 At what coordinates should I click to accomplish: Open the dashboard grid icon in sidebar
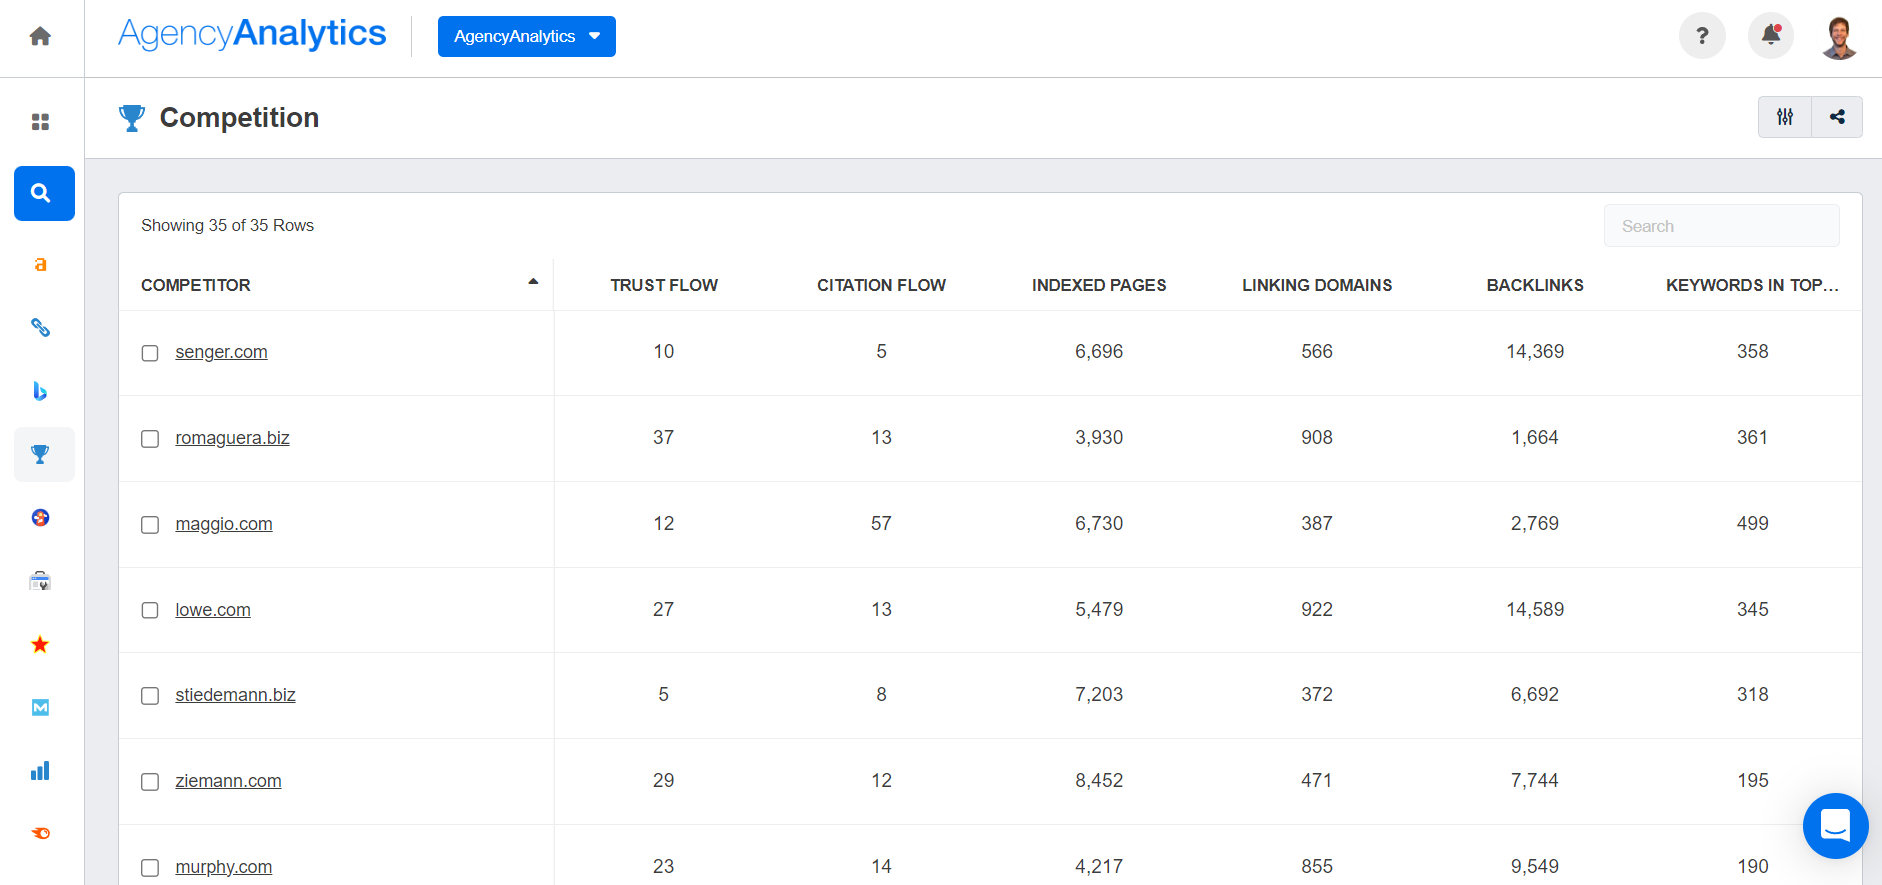click(x=40, y=122)
